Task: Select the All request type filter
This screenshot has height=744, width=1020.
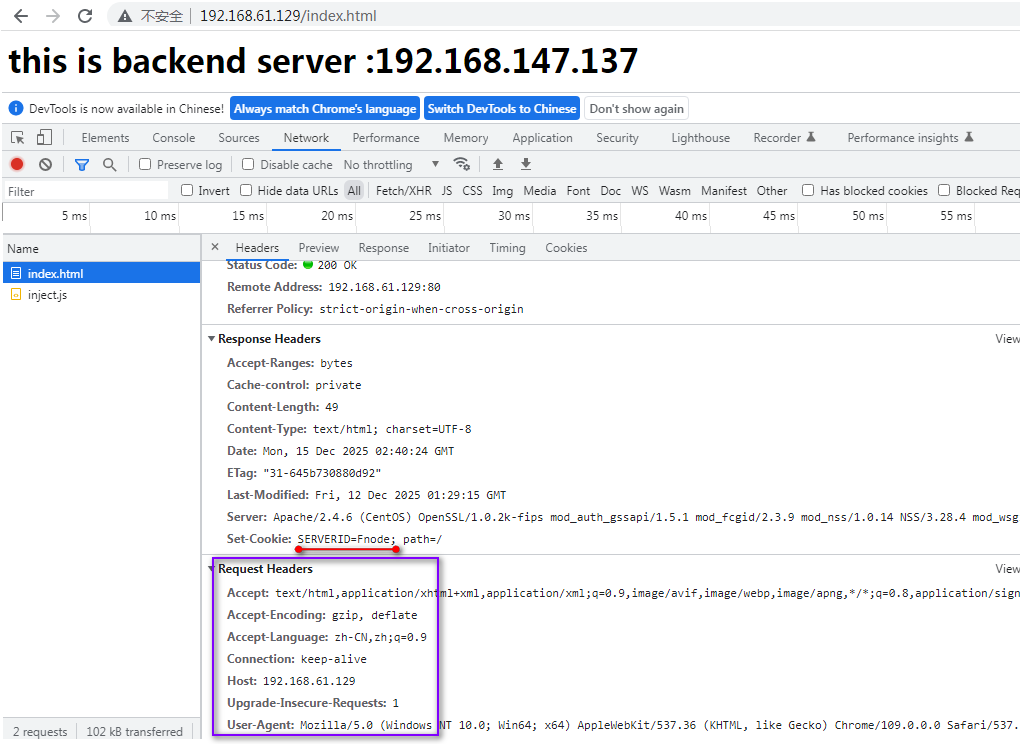Action: [354, 191]
